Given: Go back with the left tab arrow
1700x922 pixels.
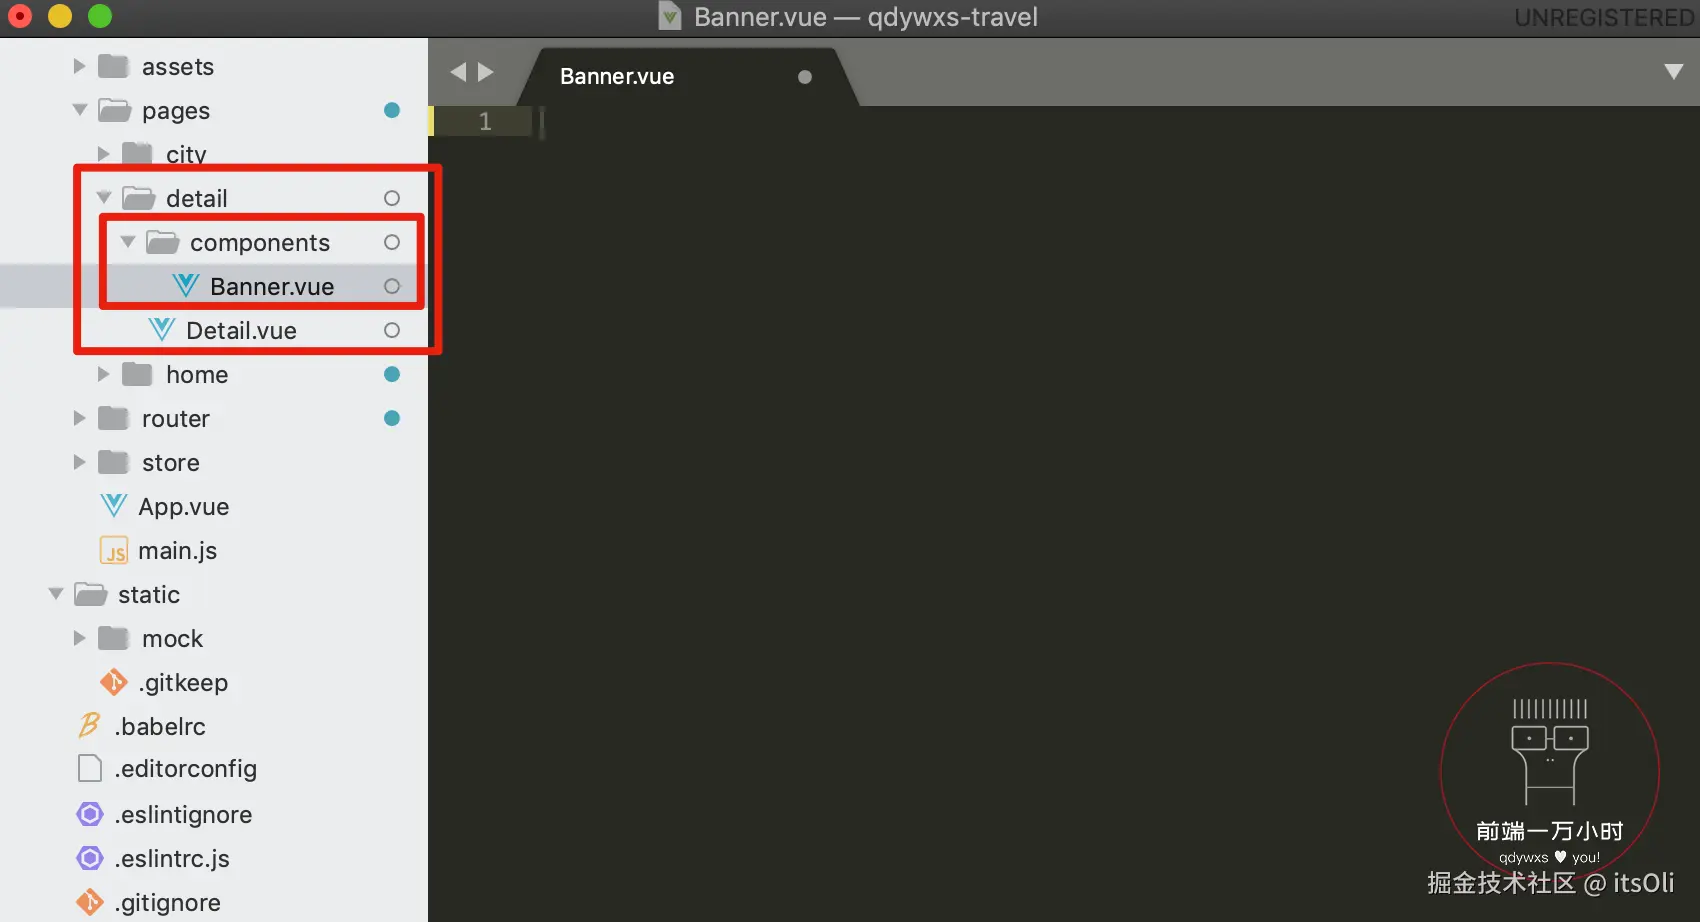Looking at the screenshot, I should (x=458, y=72).
